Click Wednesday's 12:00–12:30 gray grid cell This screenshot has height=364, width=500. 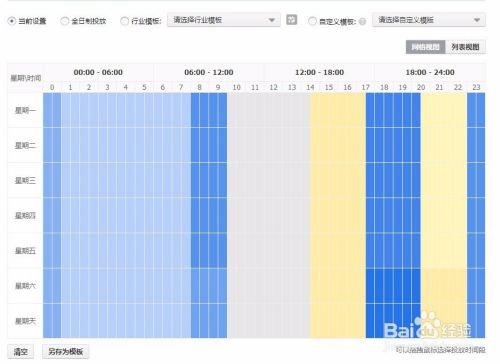coord(269,180)
